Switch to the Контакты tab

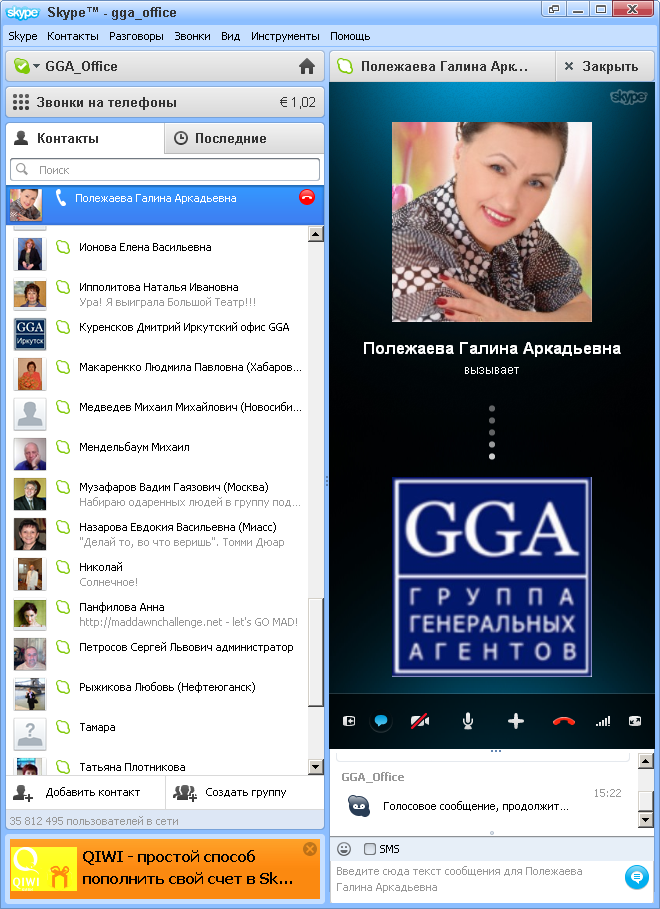pos(85,139)
